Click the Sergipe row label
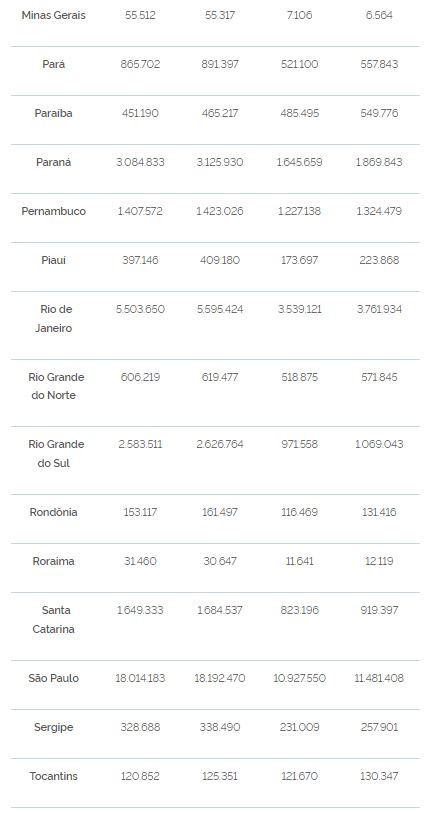Image resolution: width=434 pixels, height=814 pixels. [x=53, y=727]
